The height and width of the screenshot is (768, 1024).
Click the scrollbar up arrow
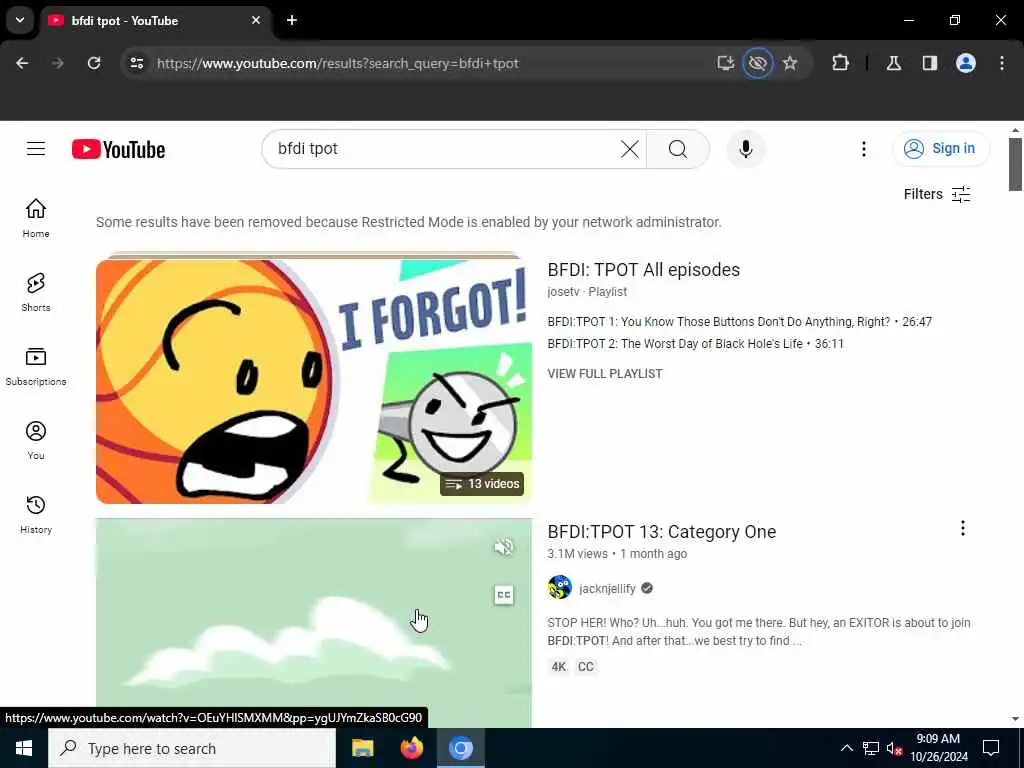[1015, 130]
